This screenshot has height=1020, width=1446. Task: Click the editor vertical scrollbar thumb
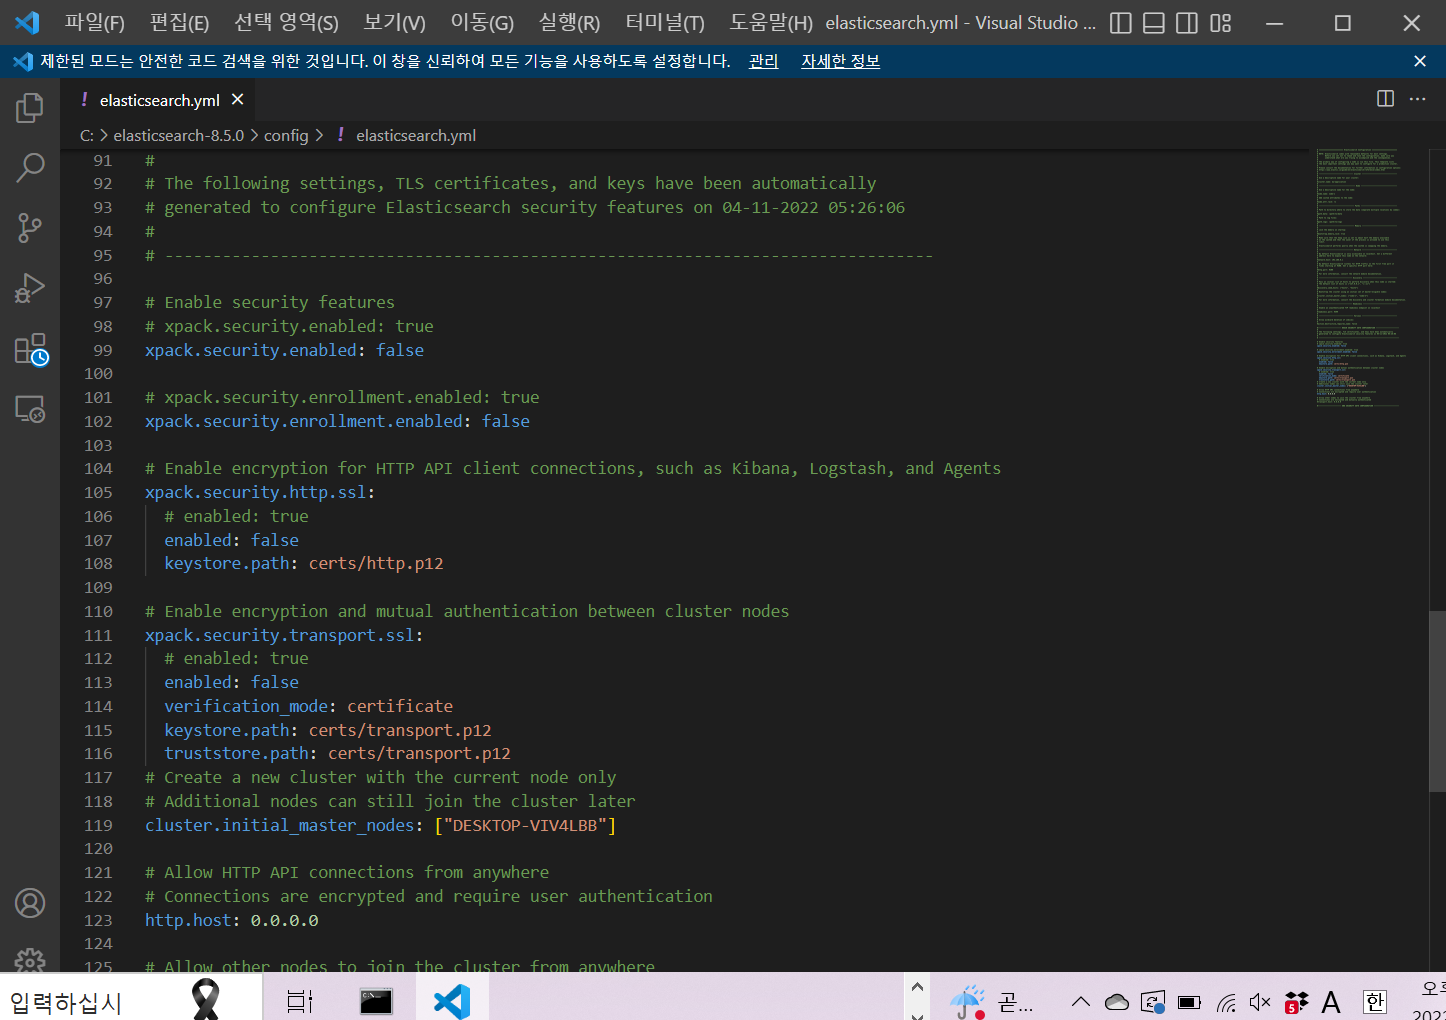coord(1437,700)
